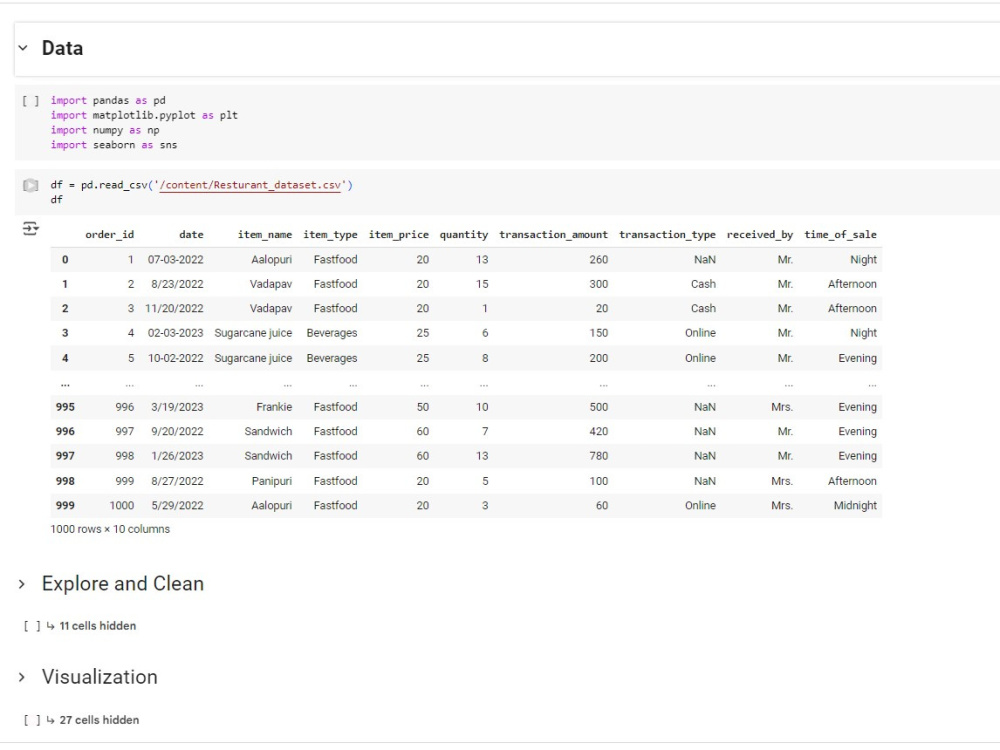Run the imports code cell
Viewport: 1000px width, 750px height.
click(31, 100)
